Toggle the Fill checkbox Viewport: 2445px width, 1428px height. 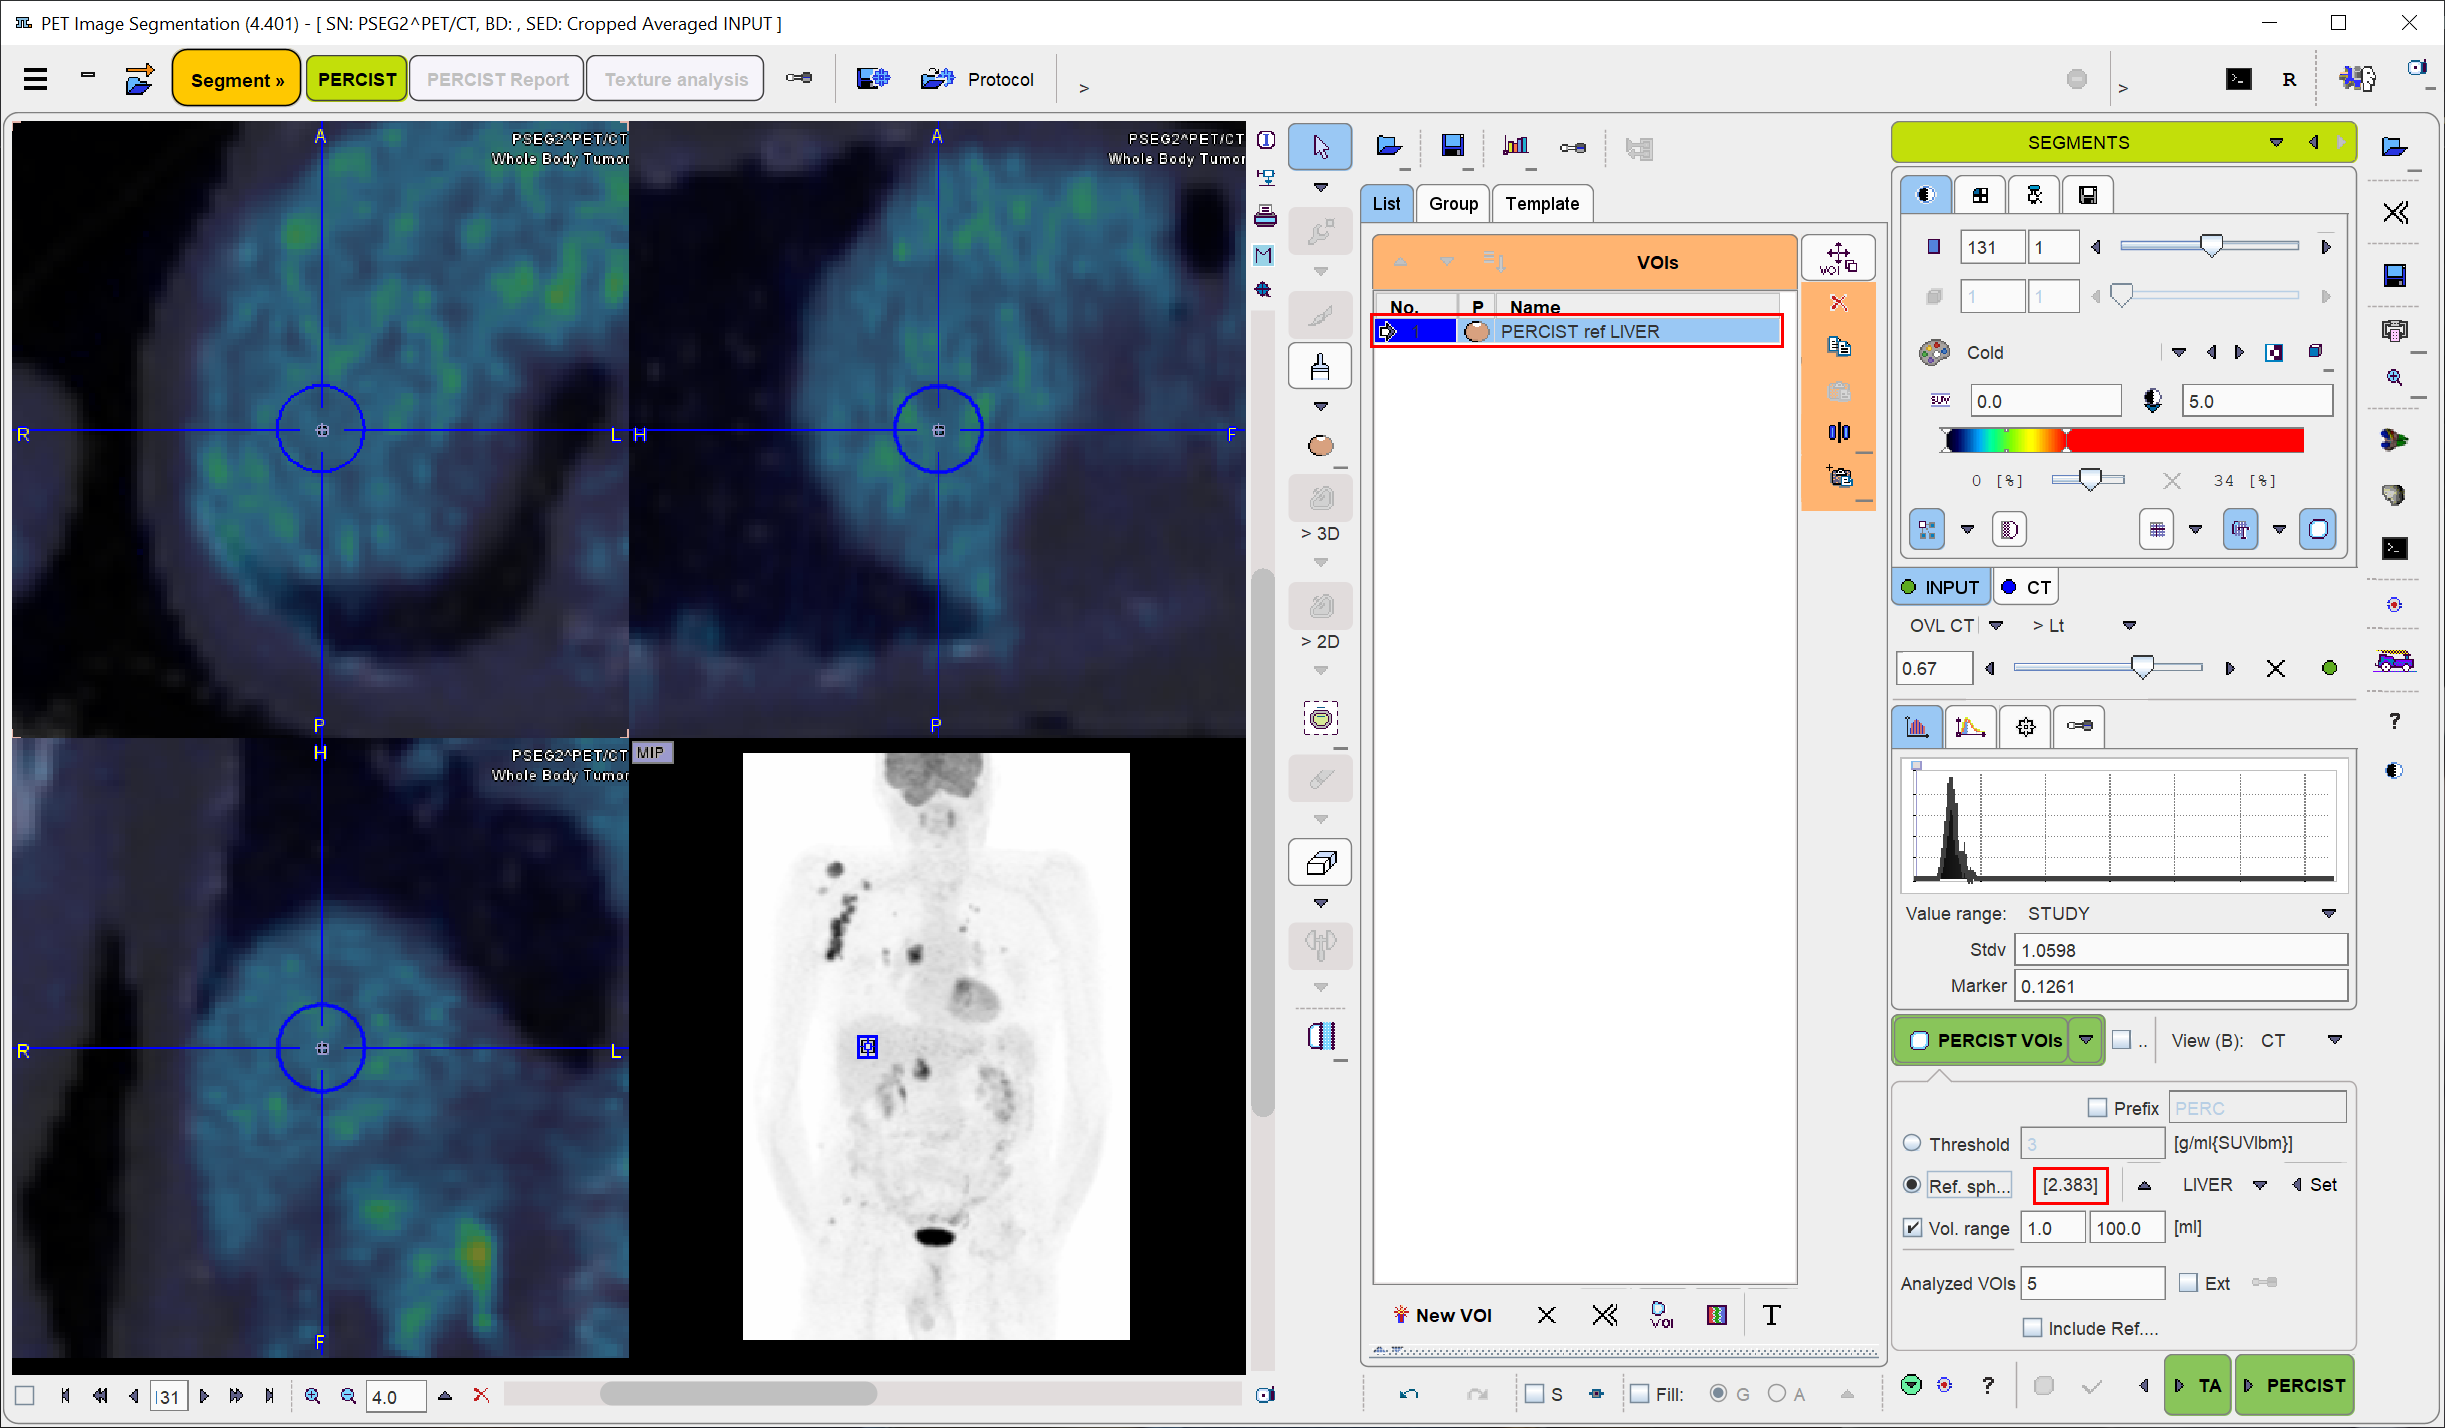tap(1639, 1394)
